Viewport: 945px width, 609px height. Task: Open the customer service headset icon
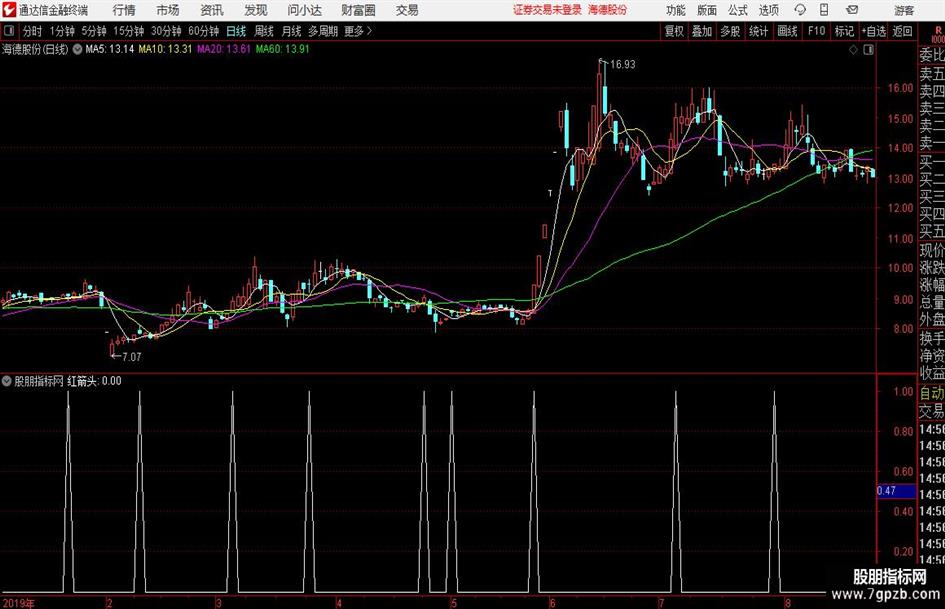coord(800,10)
